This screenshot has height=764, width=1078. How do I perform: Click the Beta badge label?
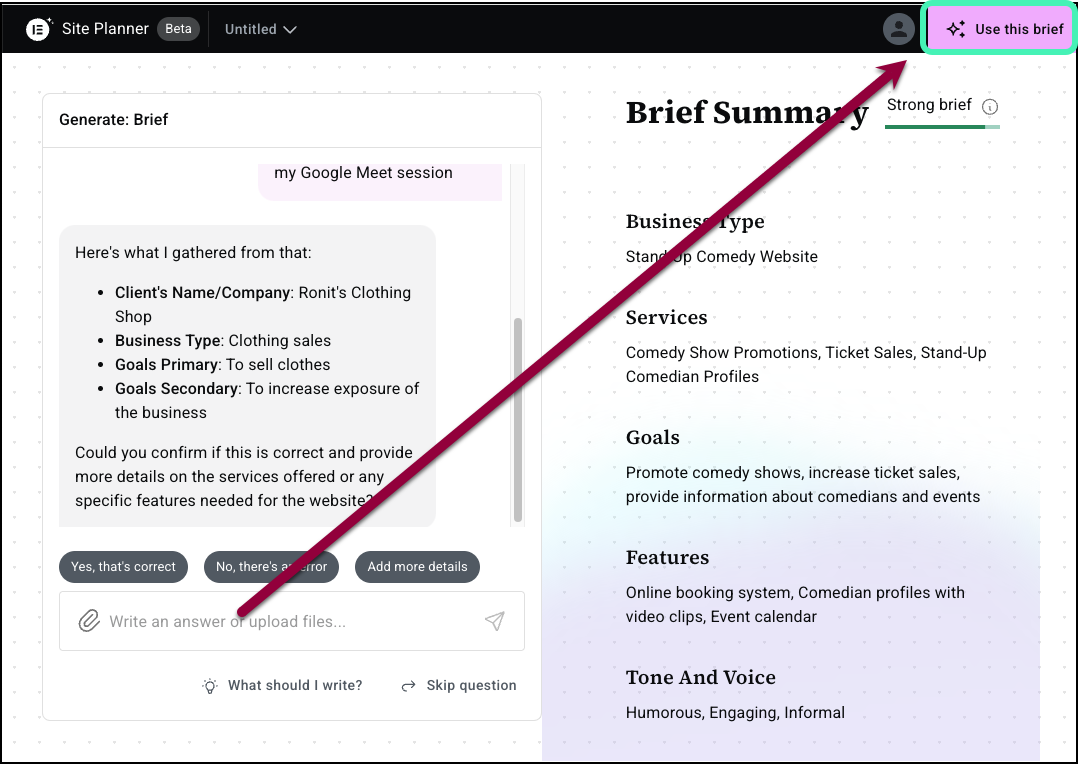pyautogui.click(x=179, y=29)
